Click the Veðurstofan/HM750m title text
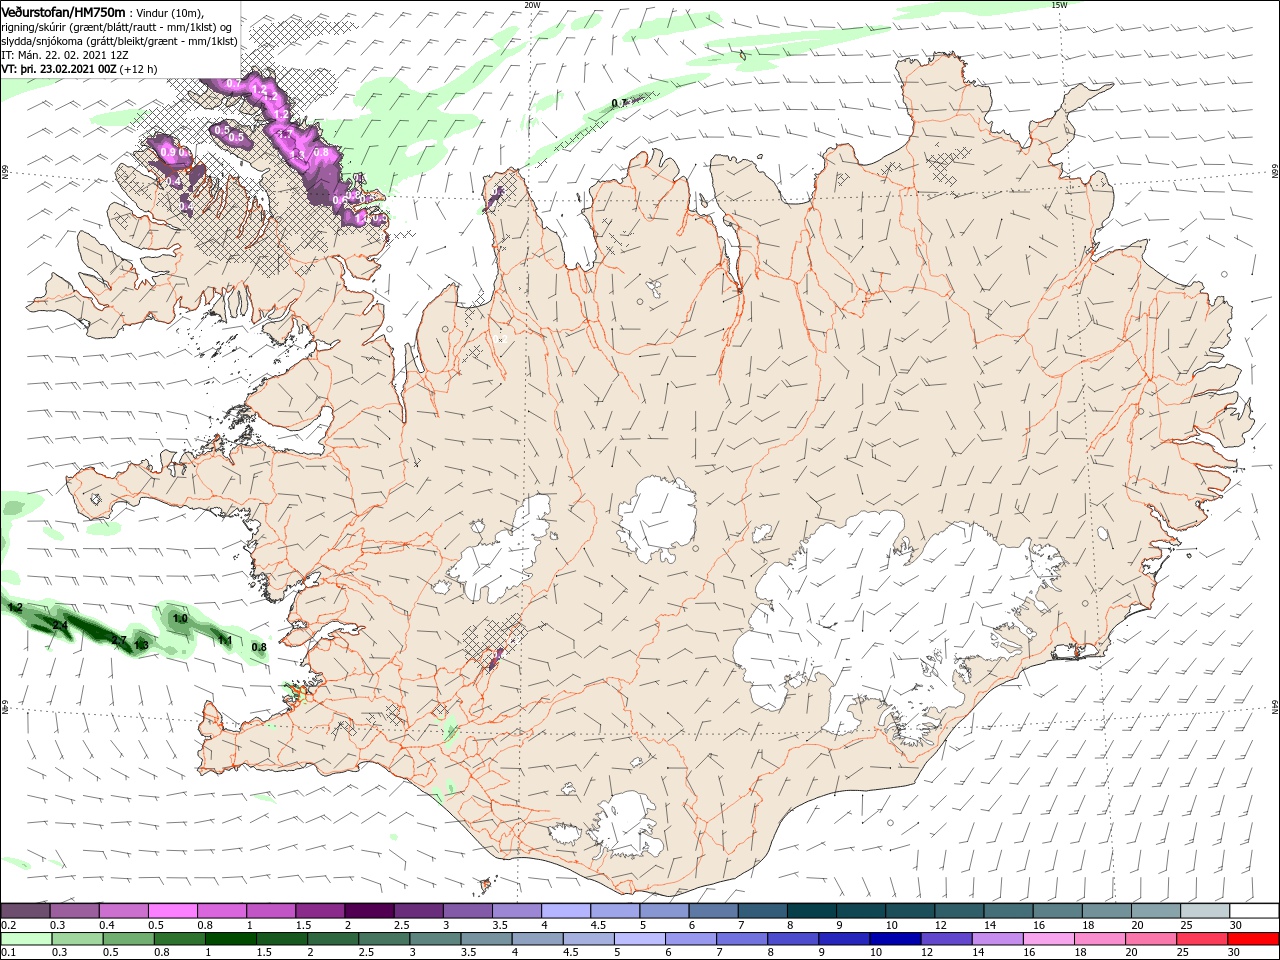Image resolution: width=1280 pixels, height=960 pixels. click(x=63, y=12)
